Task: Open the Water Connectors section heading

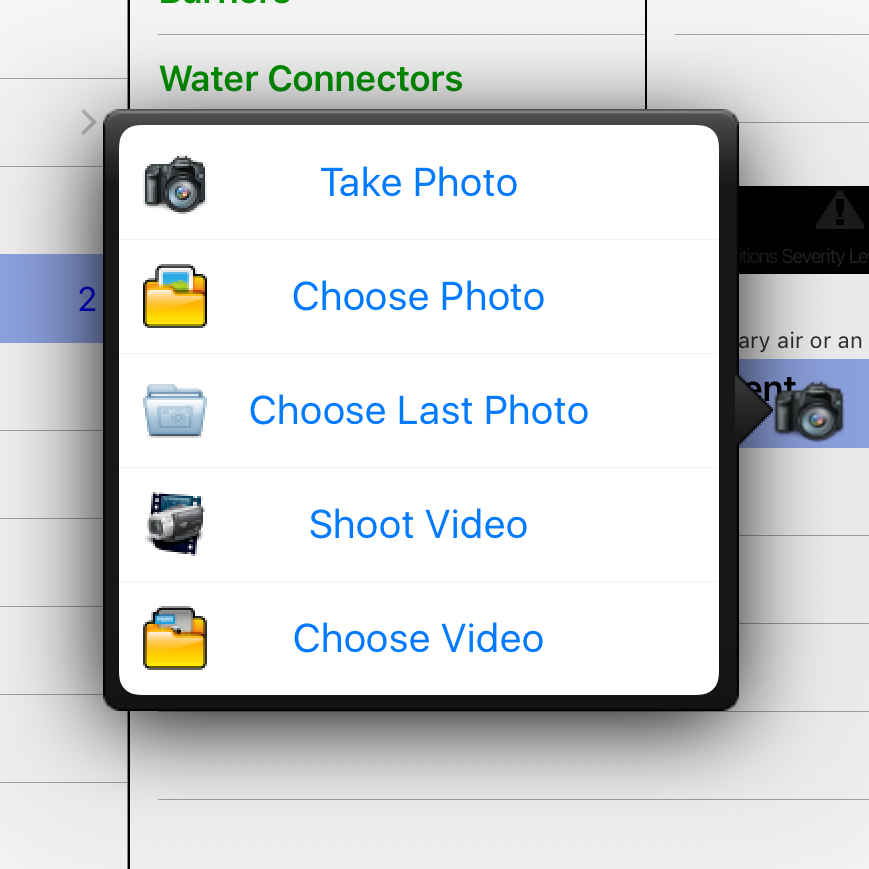Action: (x=311, y=79)
